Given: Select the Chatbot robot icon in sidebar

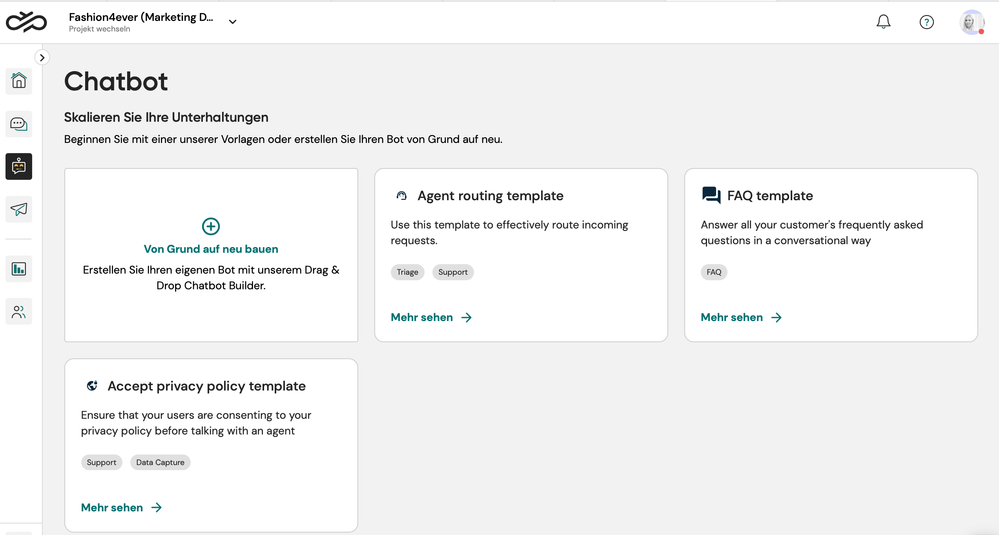Looking at the screenshot, I should click(18, 166).
